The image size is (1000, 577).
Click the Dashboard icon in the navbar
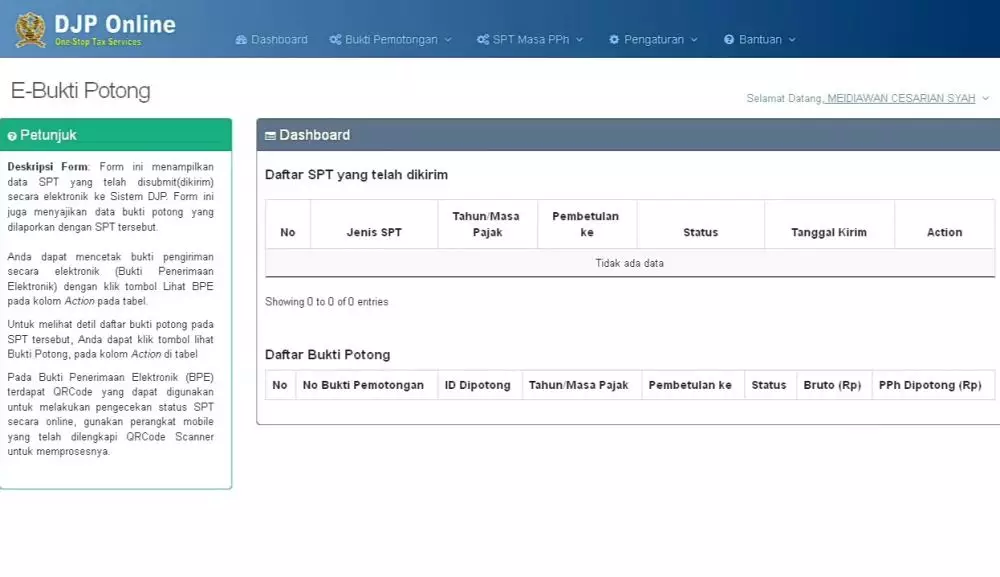[x=241, y=40]
